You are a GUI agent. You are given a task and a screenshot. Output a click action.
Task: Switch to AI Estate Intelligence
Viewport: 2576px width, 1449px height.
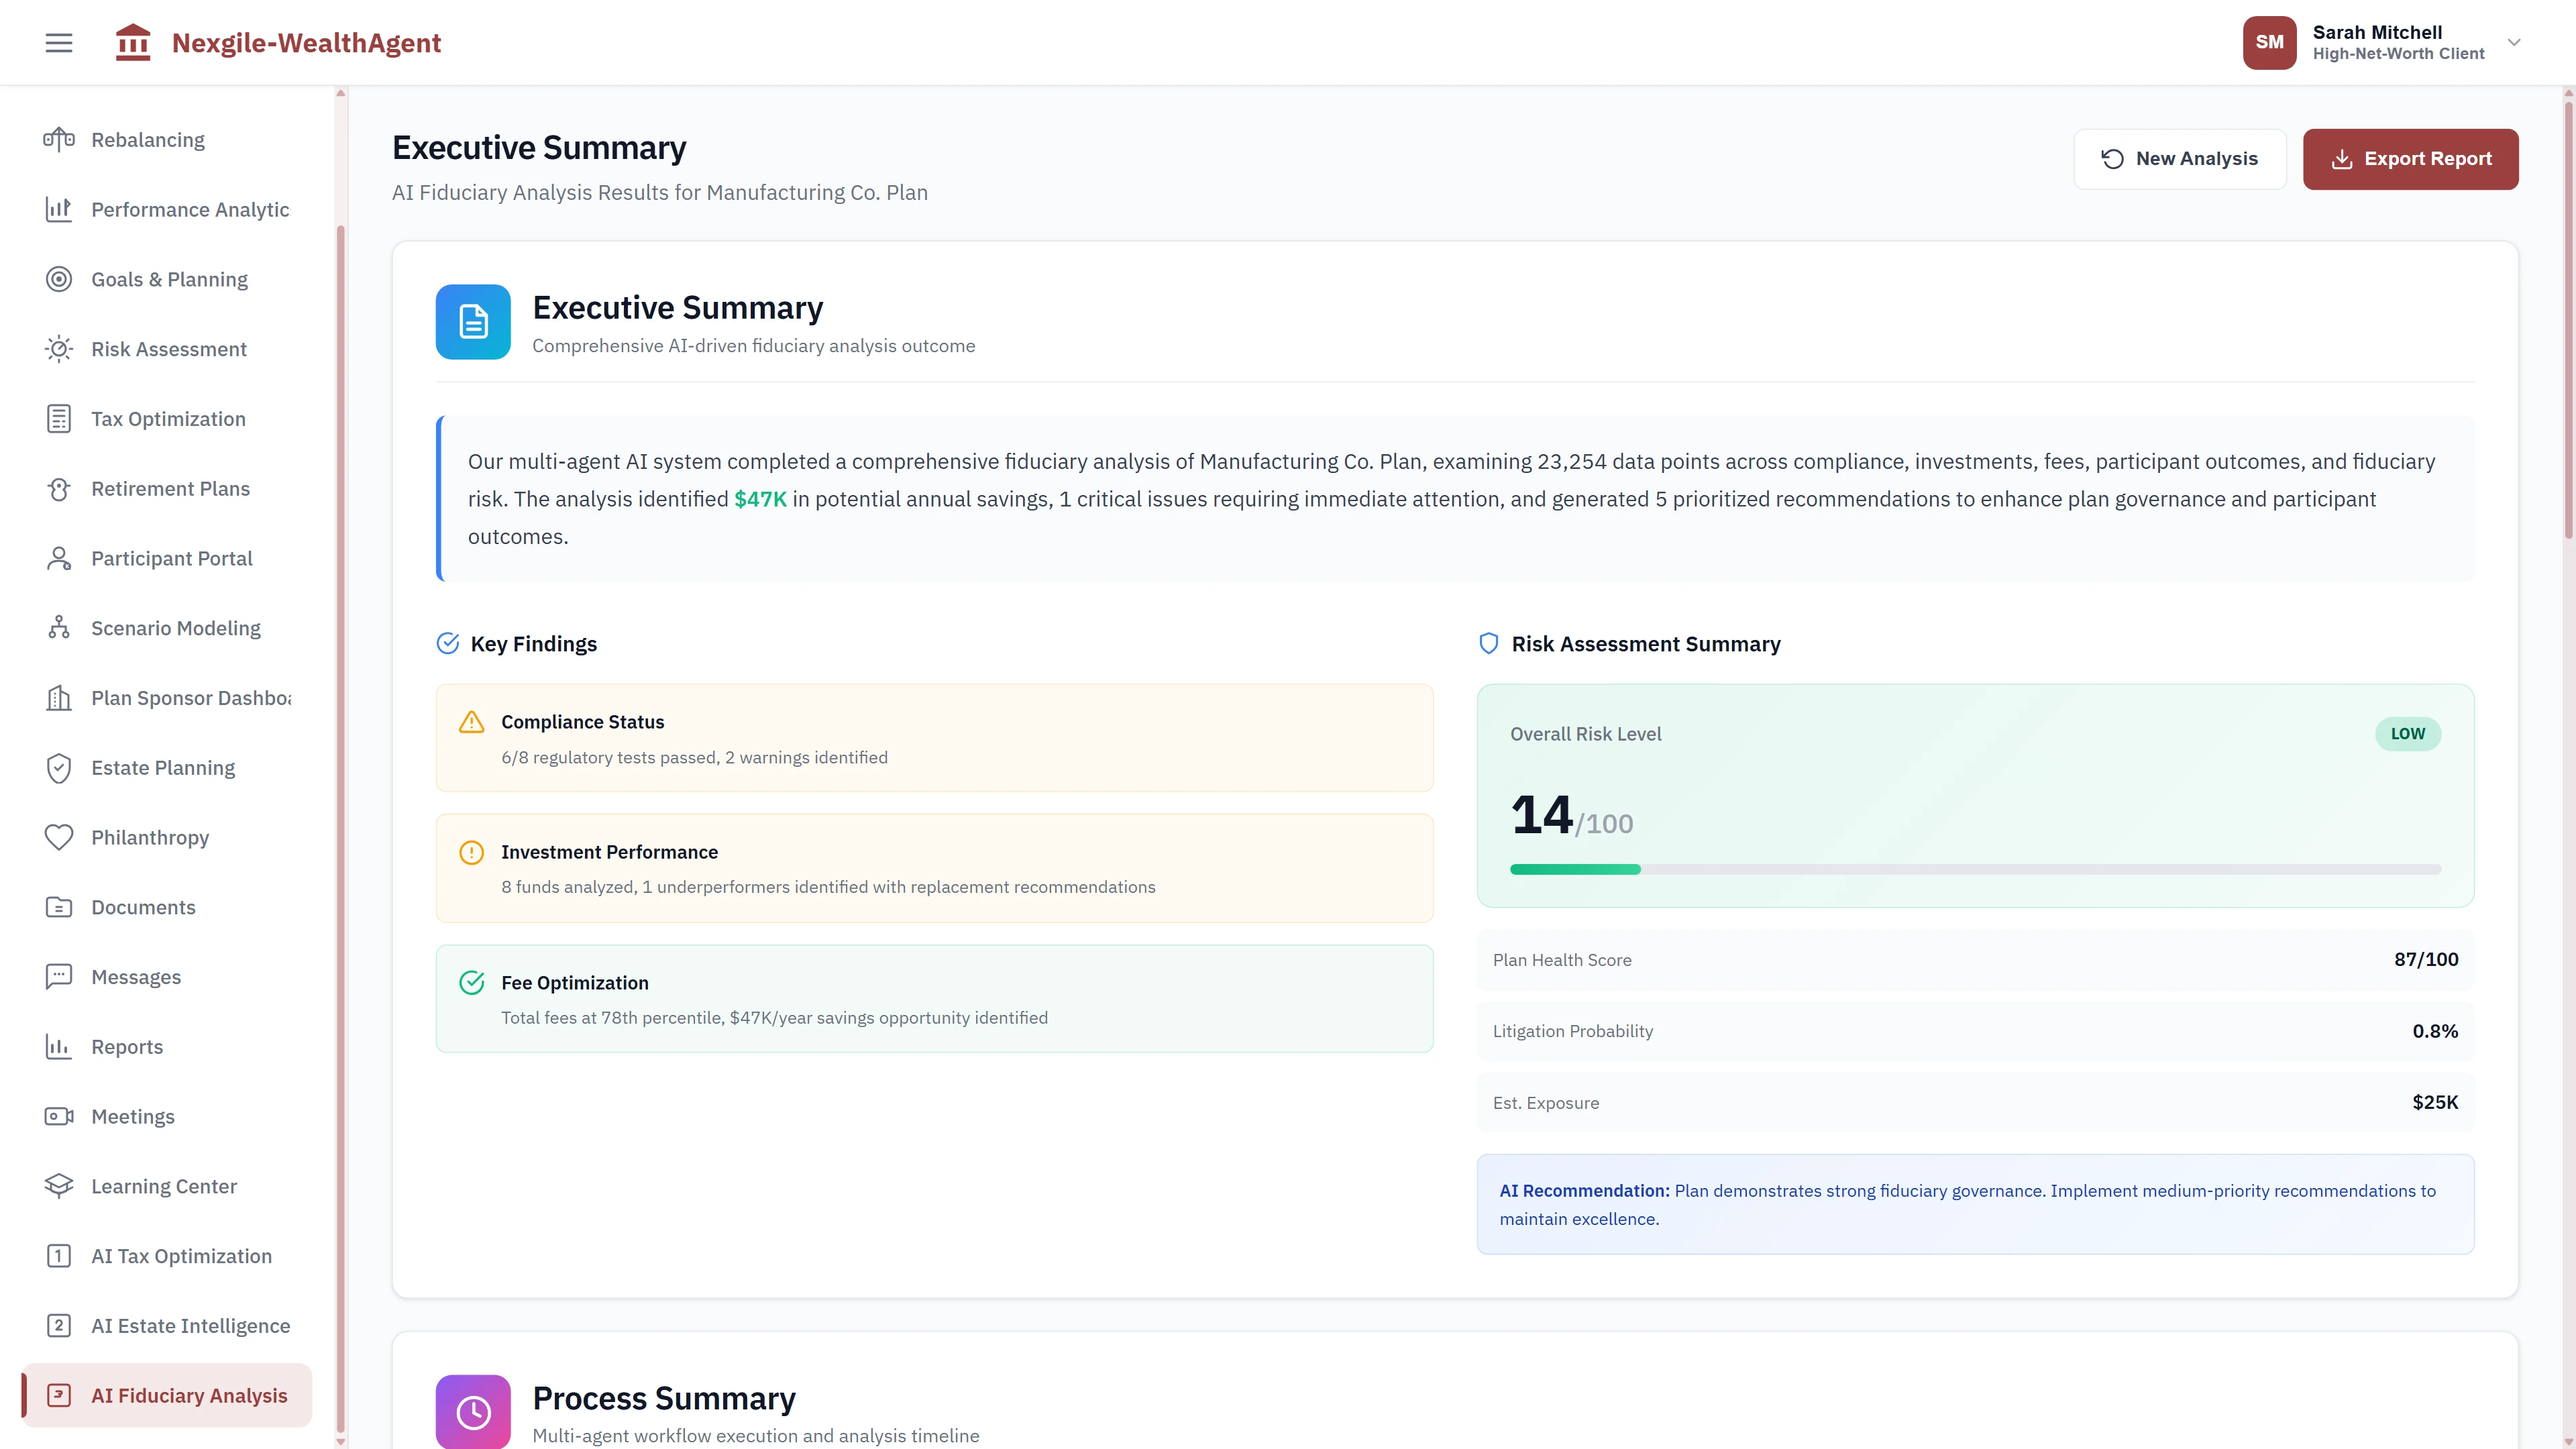(190, 1325)
